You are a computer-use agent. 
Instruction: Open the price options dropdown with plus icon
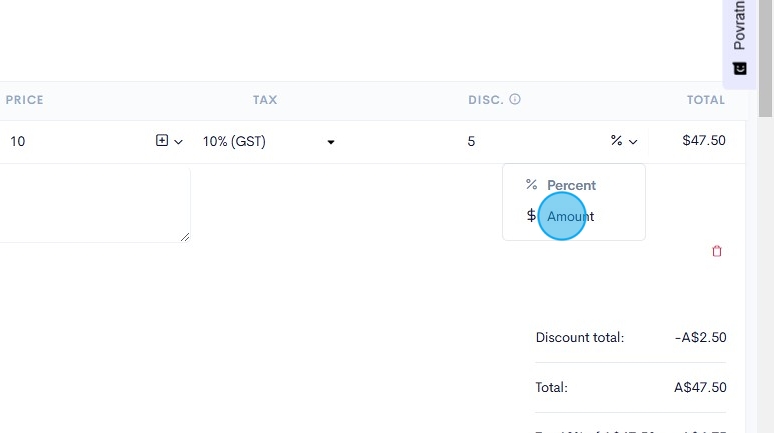(x=169, y=141)
